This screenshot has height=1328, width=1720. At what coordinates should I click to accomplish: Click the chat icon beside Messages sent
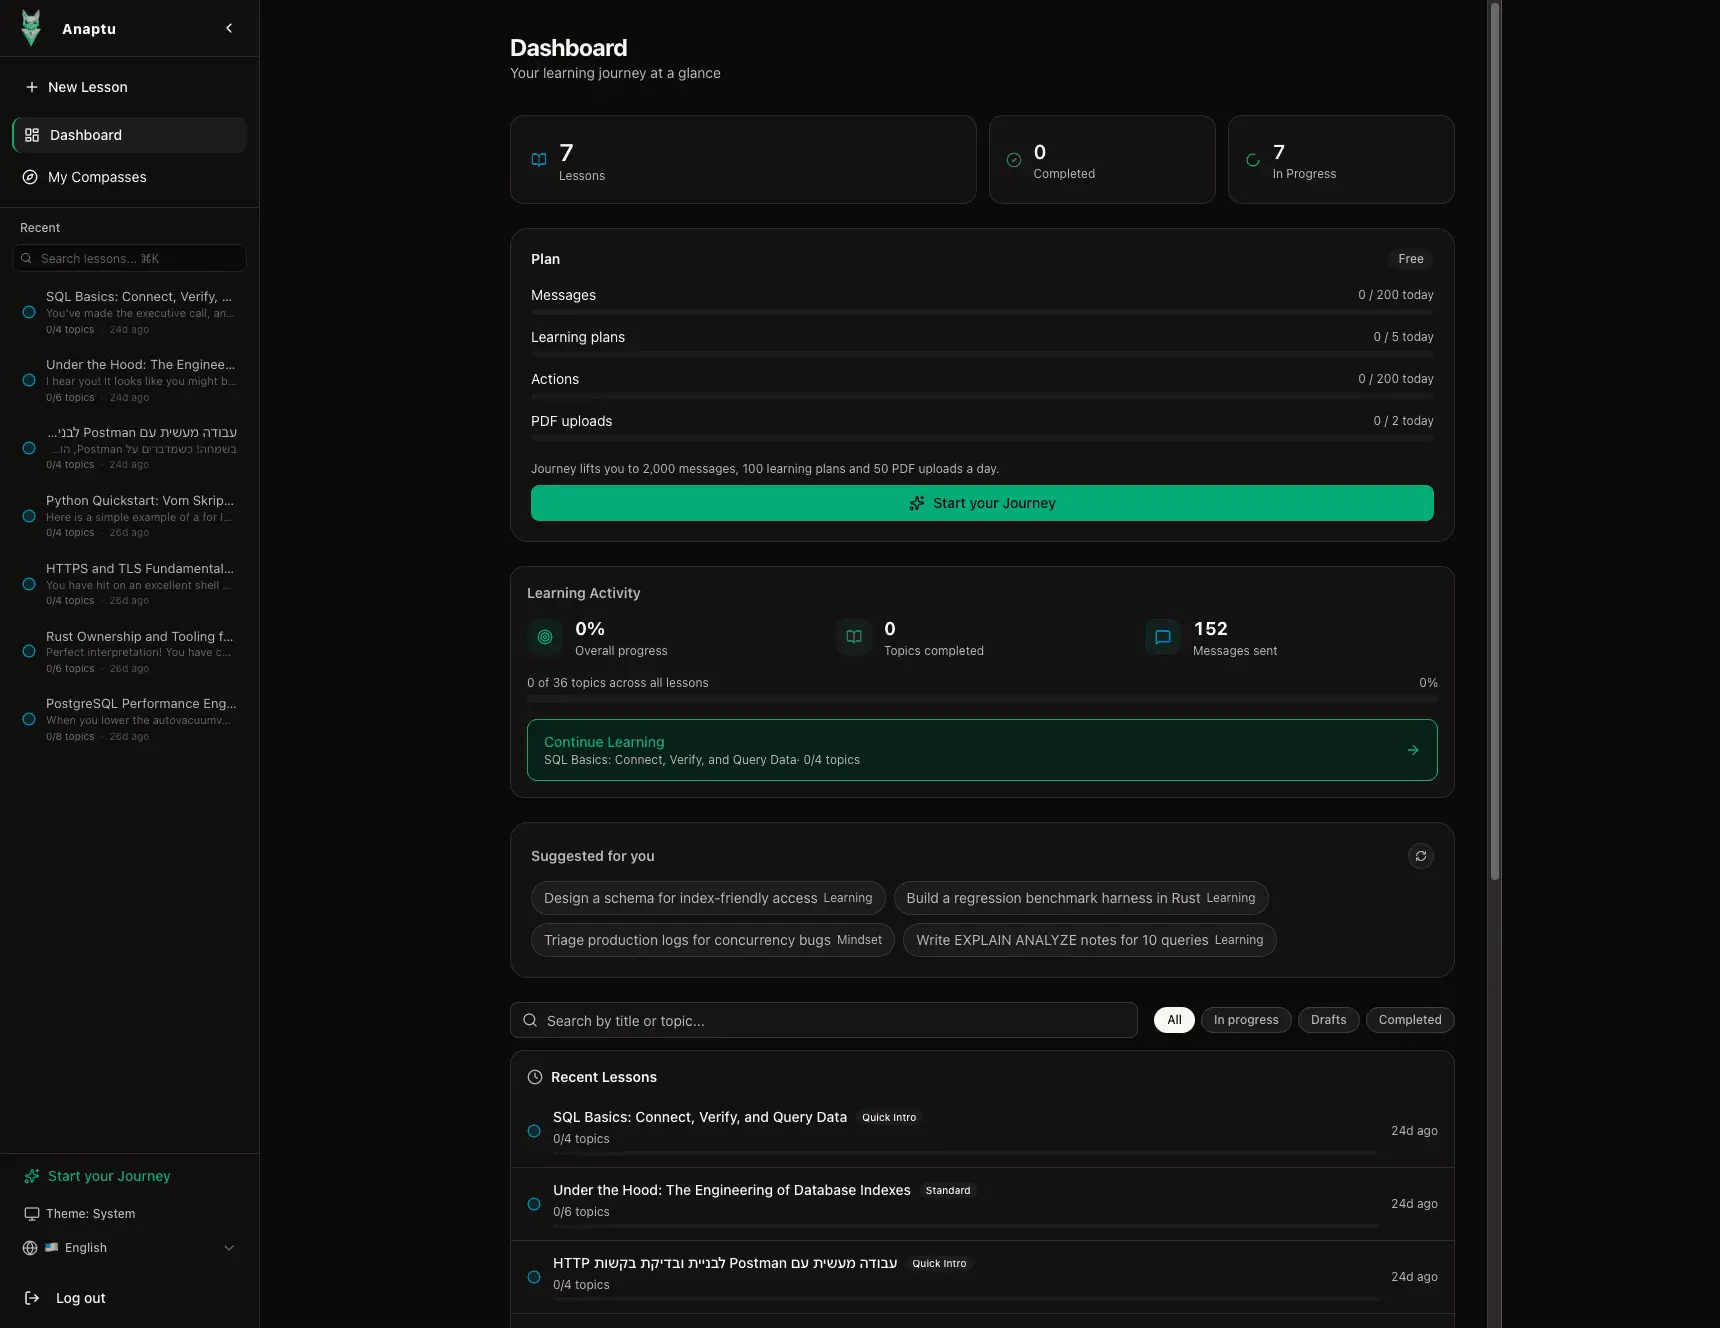point(1163,637)
